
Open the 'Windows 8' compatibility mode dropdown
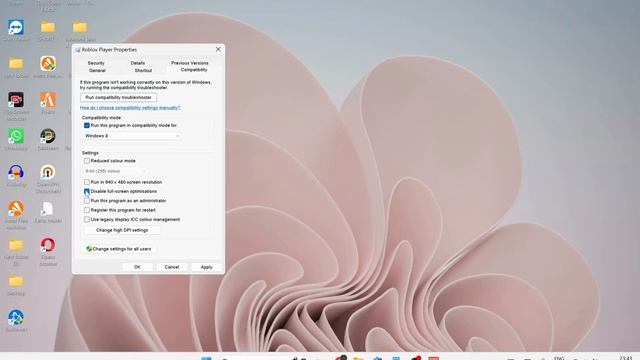(x=131, y=136)
